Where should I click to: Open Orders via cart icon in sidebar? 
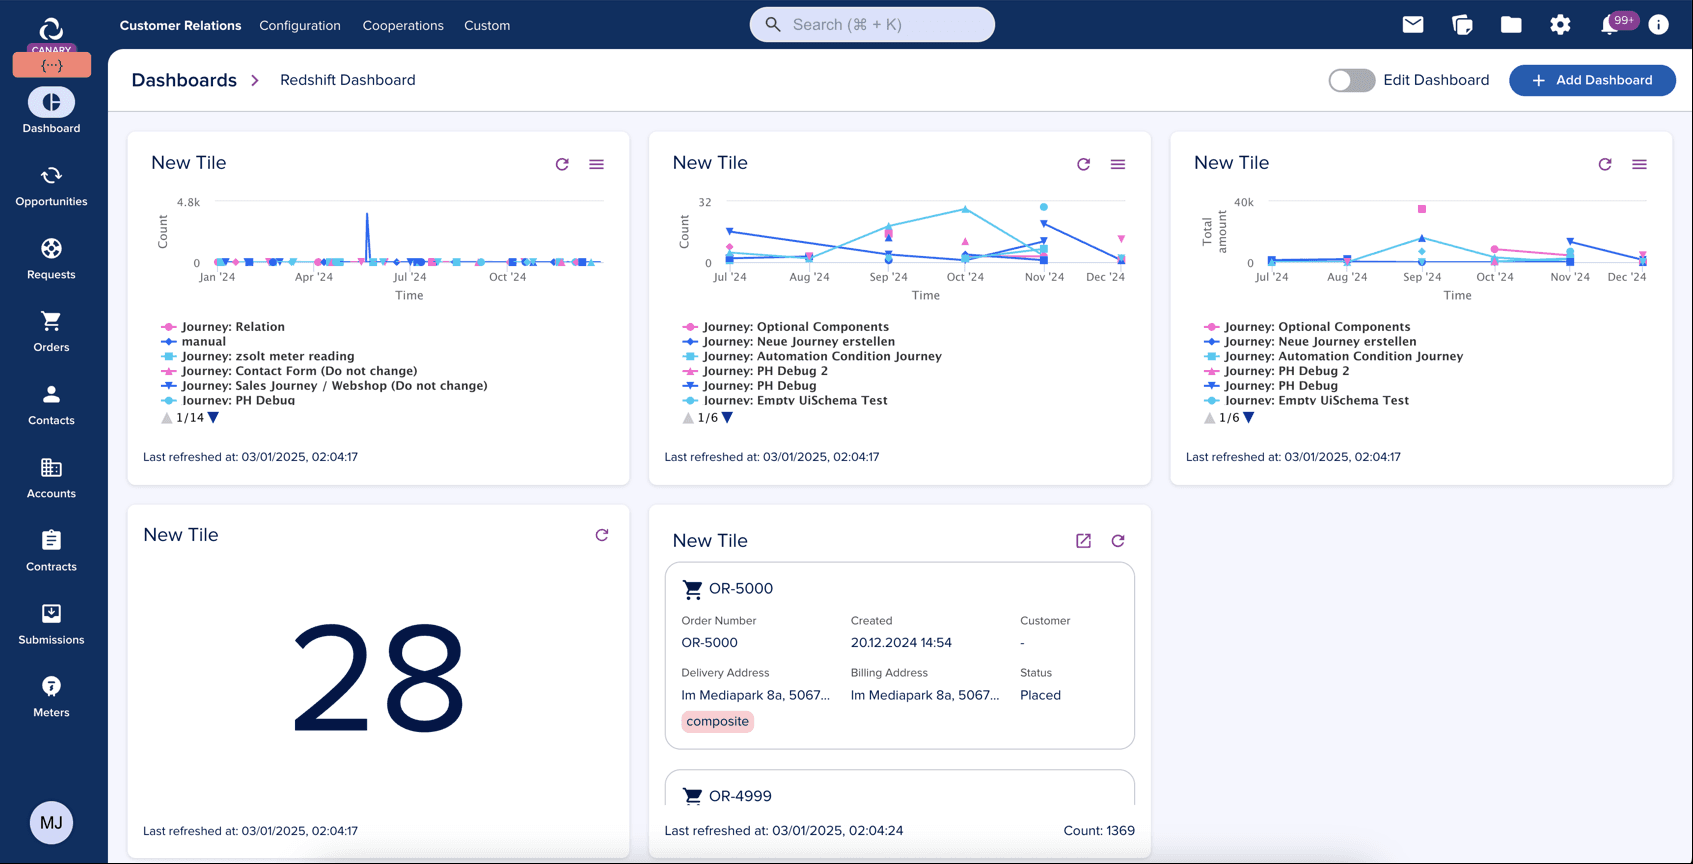point(51,332)
